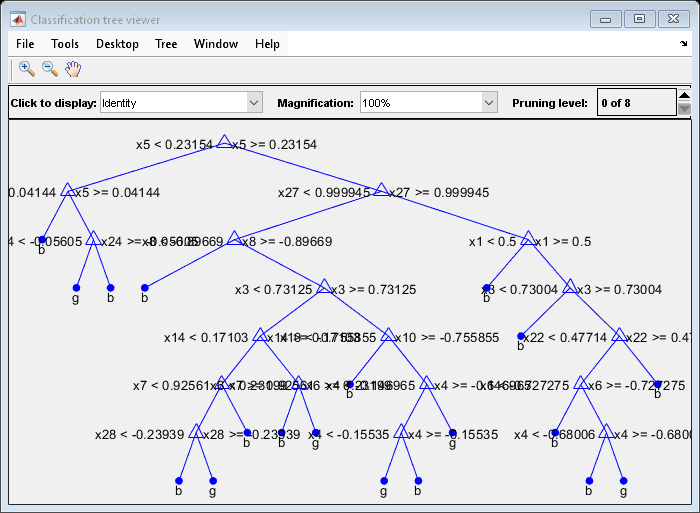Minimize the Classification tree viewer window

(605, 19)
